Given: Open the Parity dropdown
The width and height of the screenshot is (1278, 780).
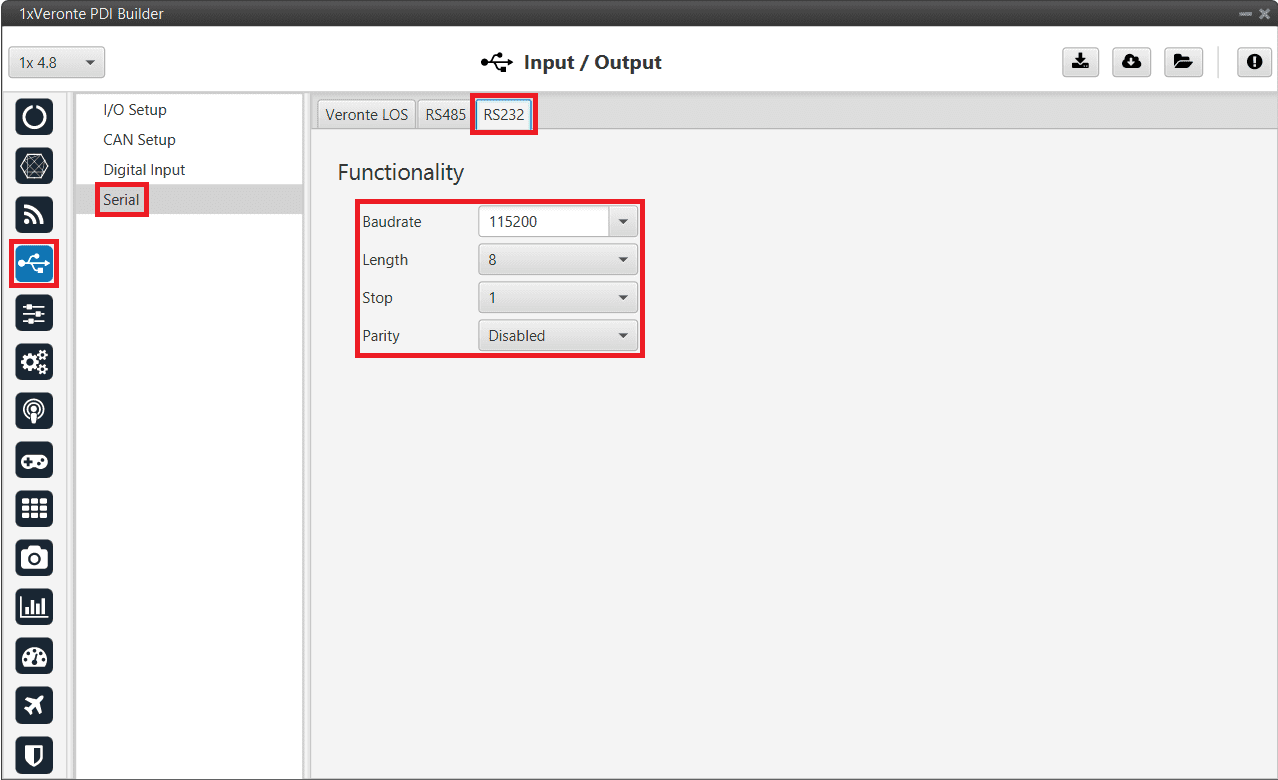Looking at the screenshot, I should tap(557, 336).
